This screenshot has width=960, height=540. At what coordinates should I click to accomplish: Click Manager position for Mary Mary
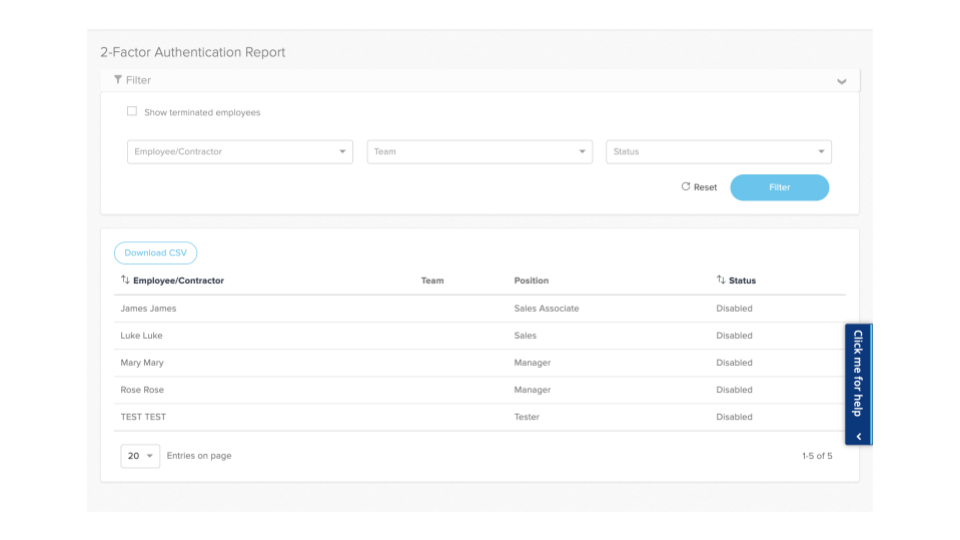(x=532, y=362)
